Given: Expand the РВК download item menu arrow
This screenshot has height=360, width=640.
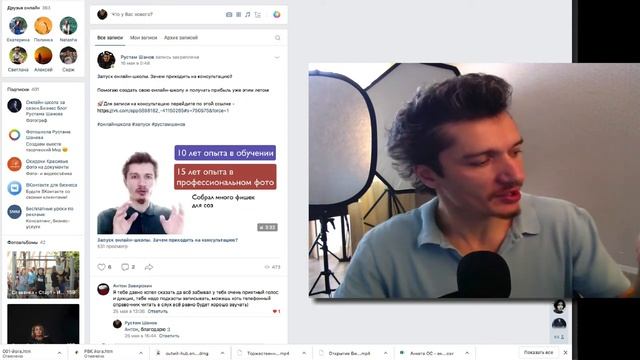Looking at the screenshot, I should pos(141,353).
